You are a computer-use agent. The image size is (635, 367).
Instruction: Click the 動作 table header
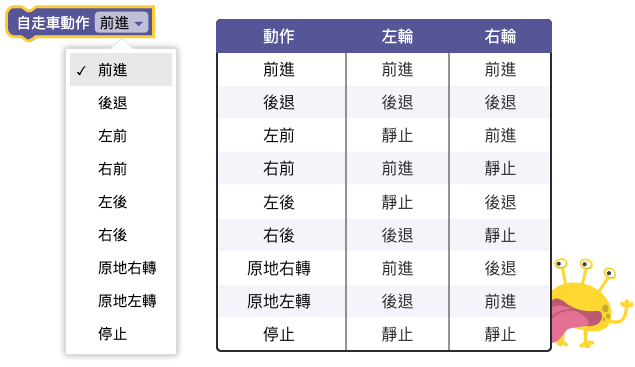click(x=279, y=36)
